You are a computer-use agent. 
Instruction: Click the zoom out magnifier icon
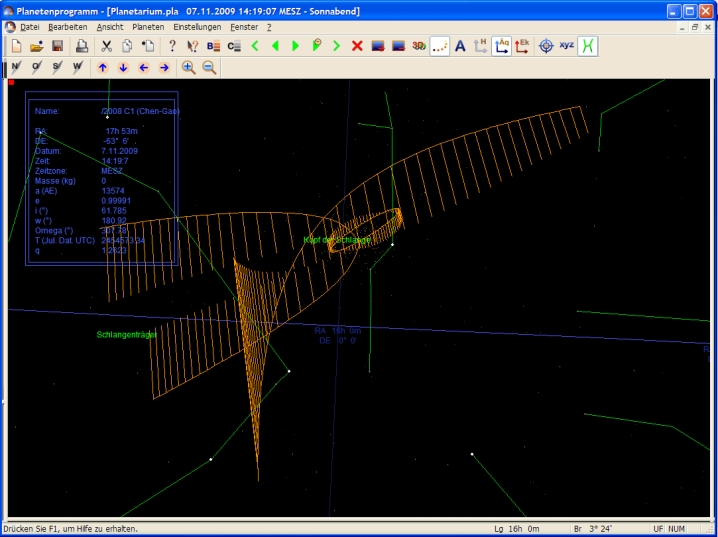[209, 67]
